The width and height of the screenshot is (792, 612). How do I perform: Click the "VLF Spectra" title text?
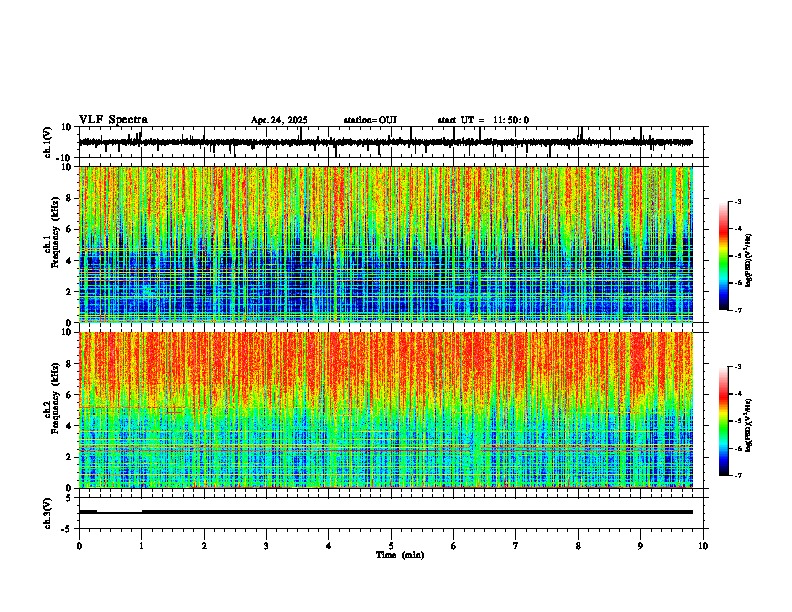(x=113, y=120)
